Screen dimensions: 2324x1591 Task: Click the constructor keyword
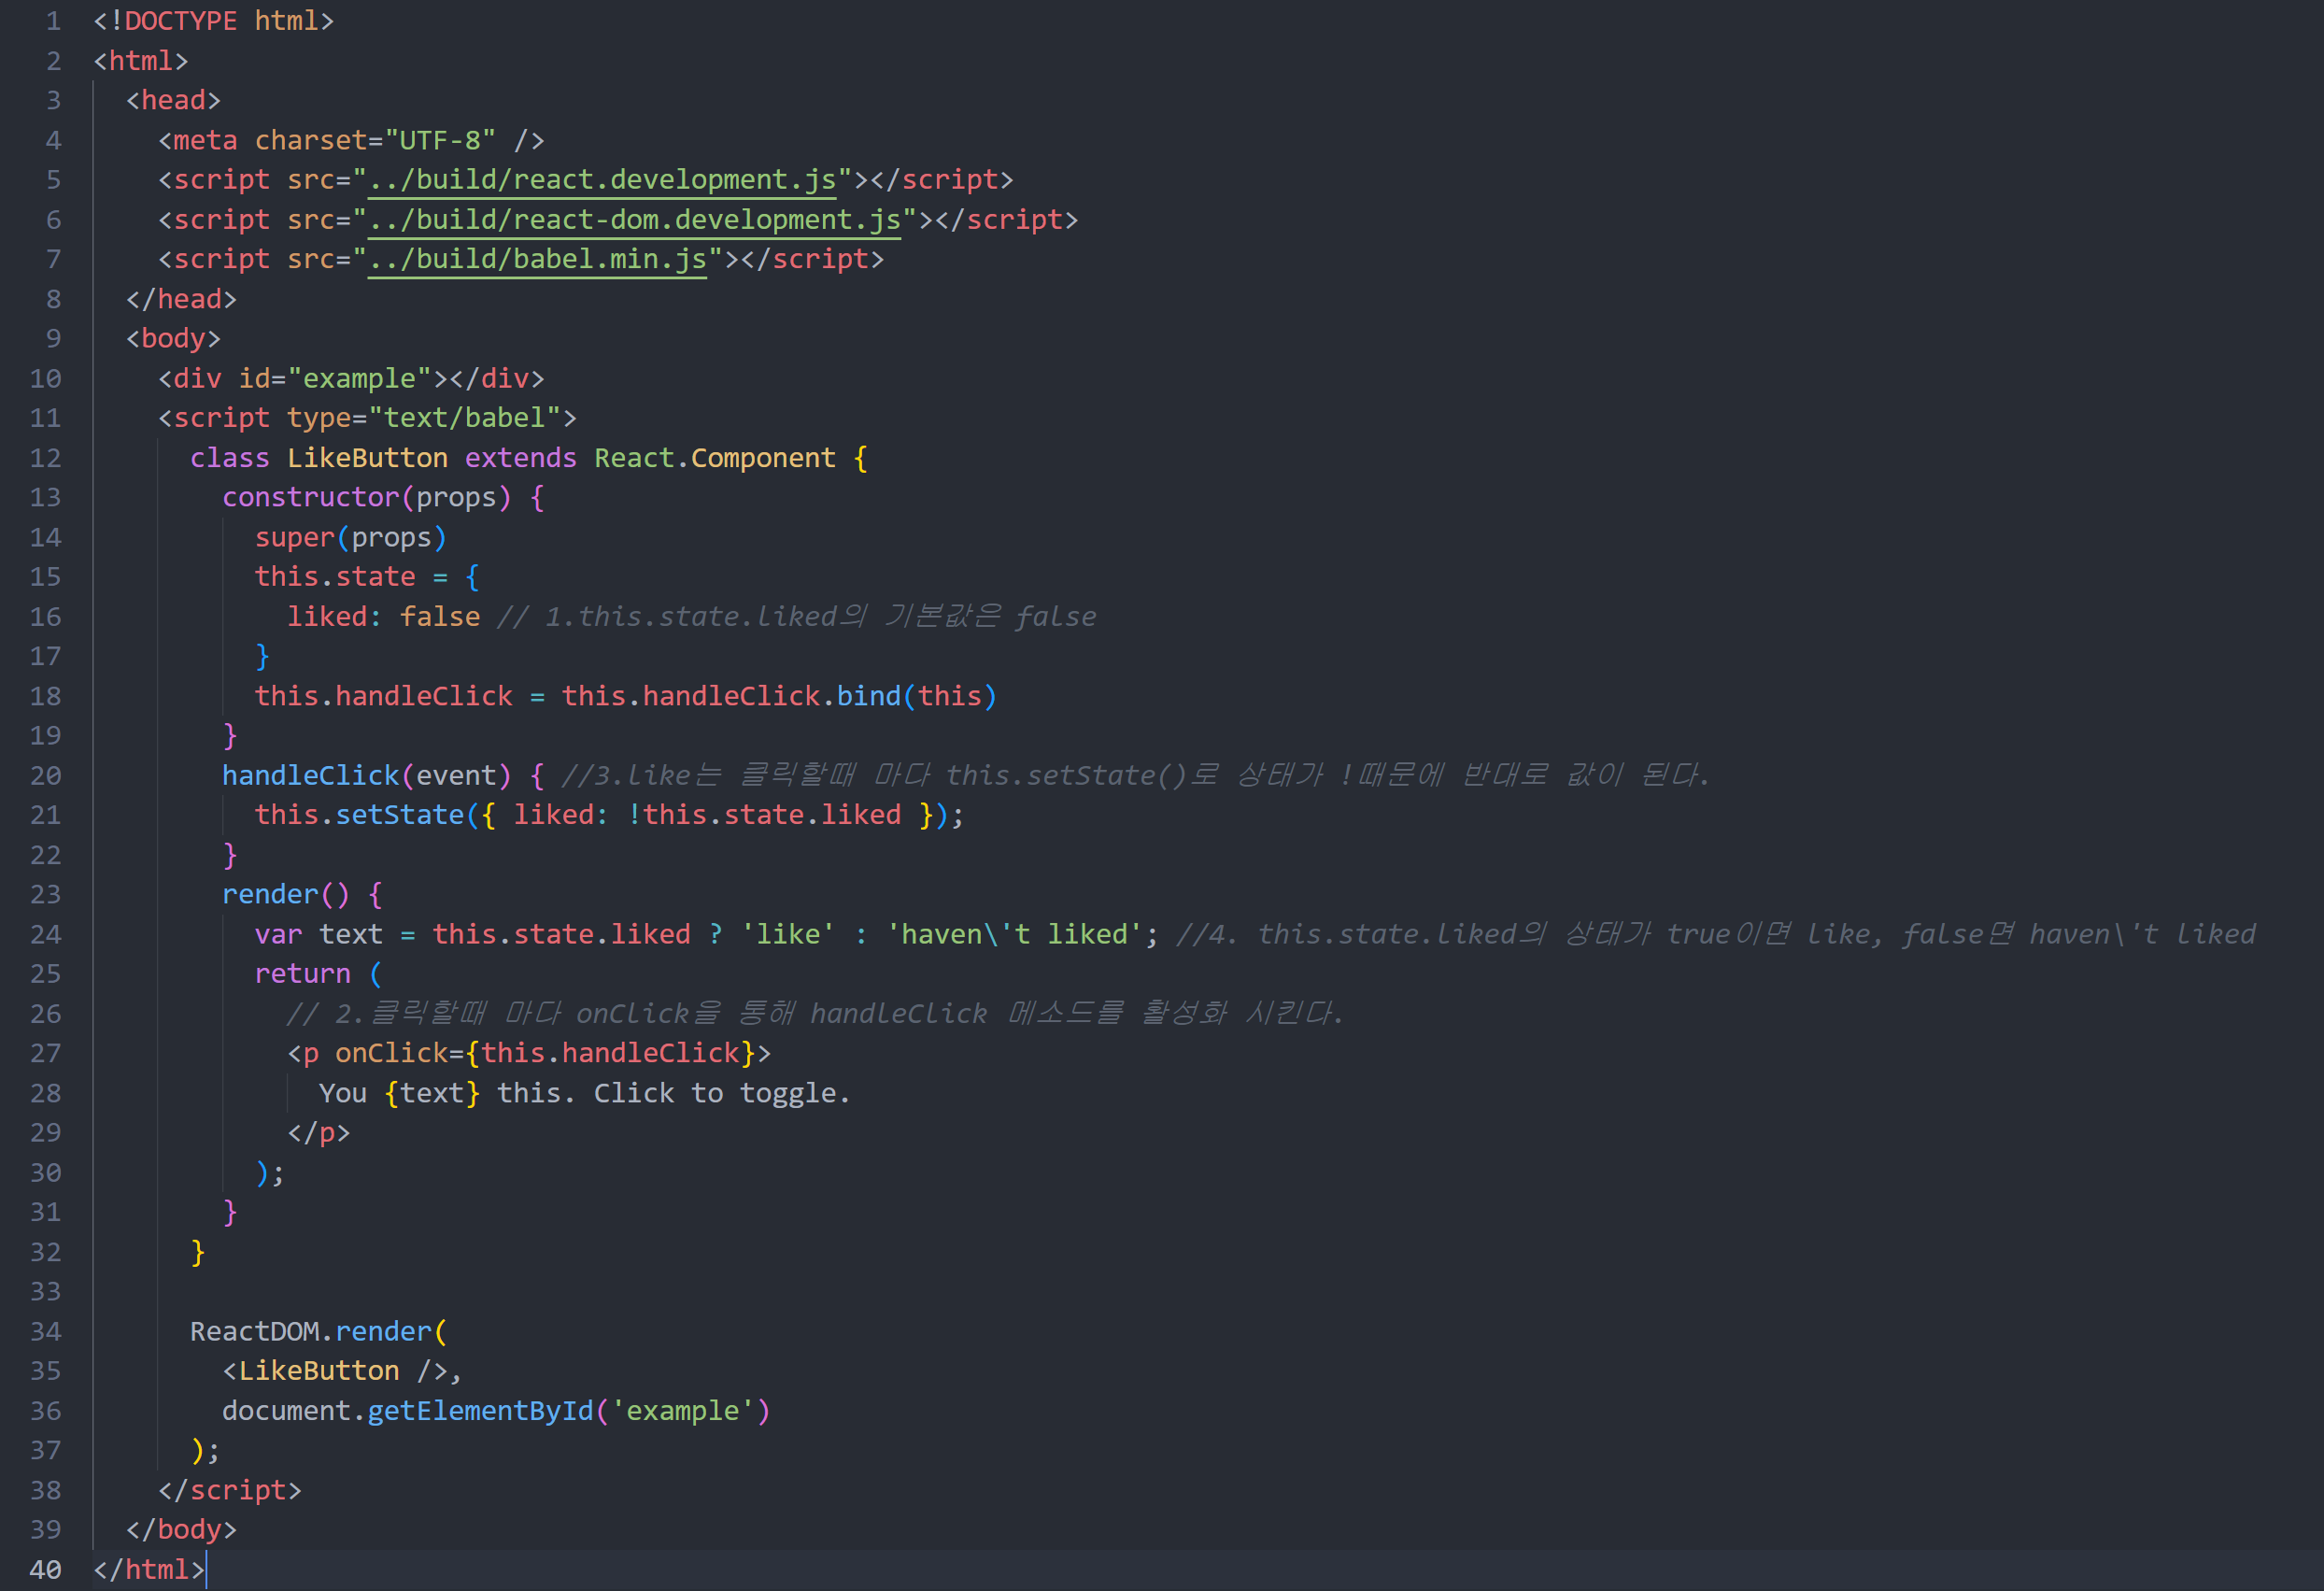[310, 498]
